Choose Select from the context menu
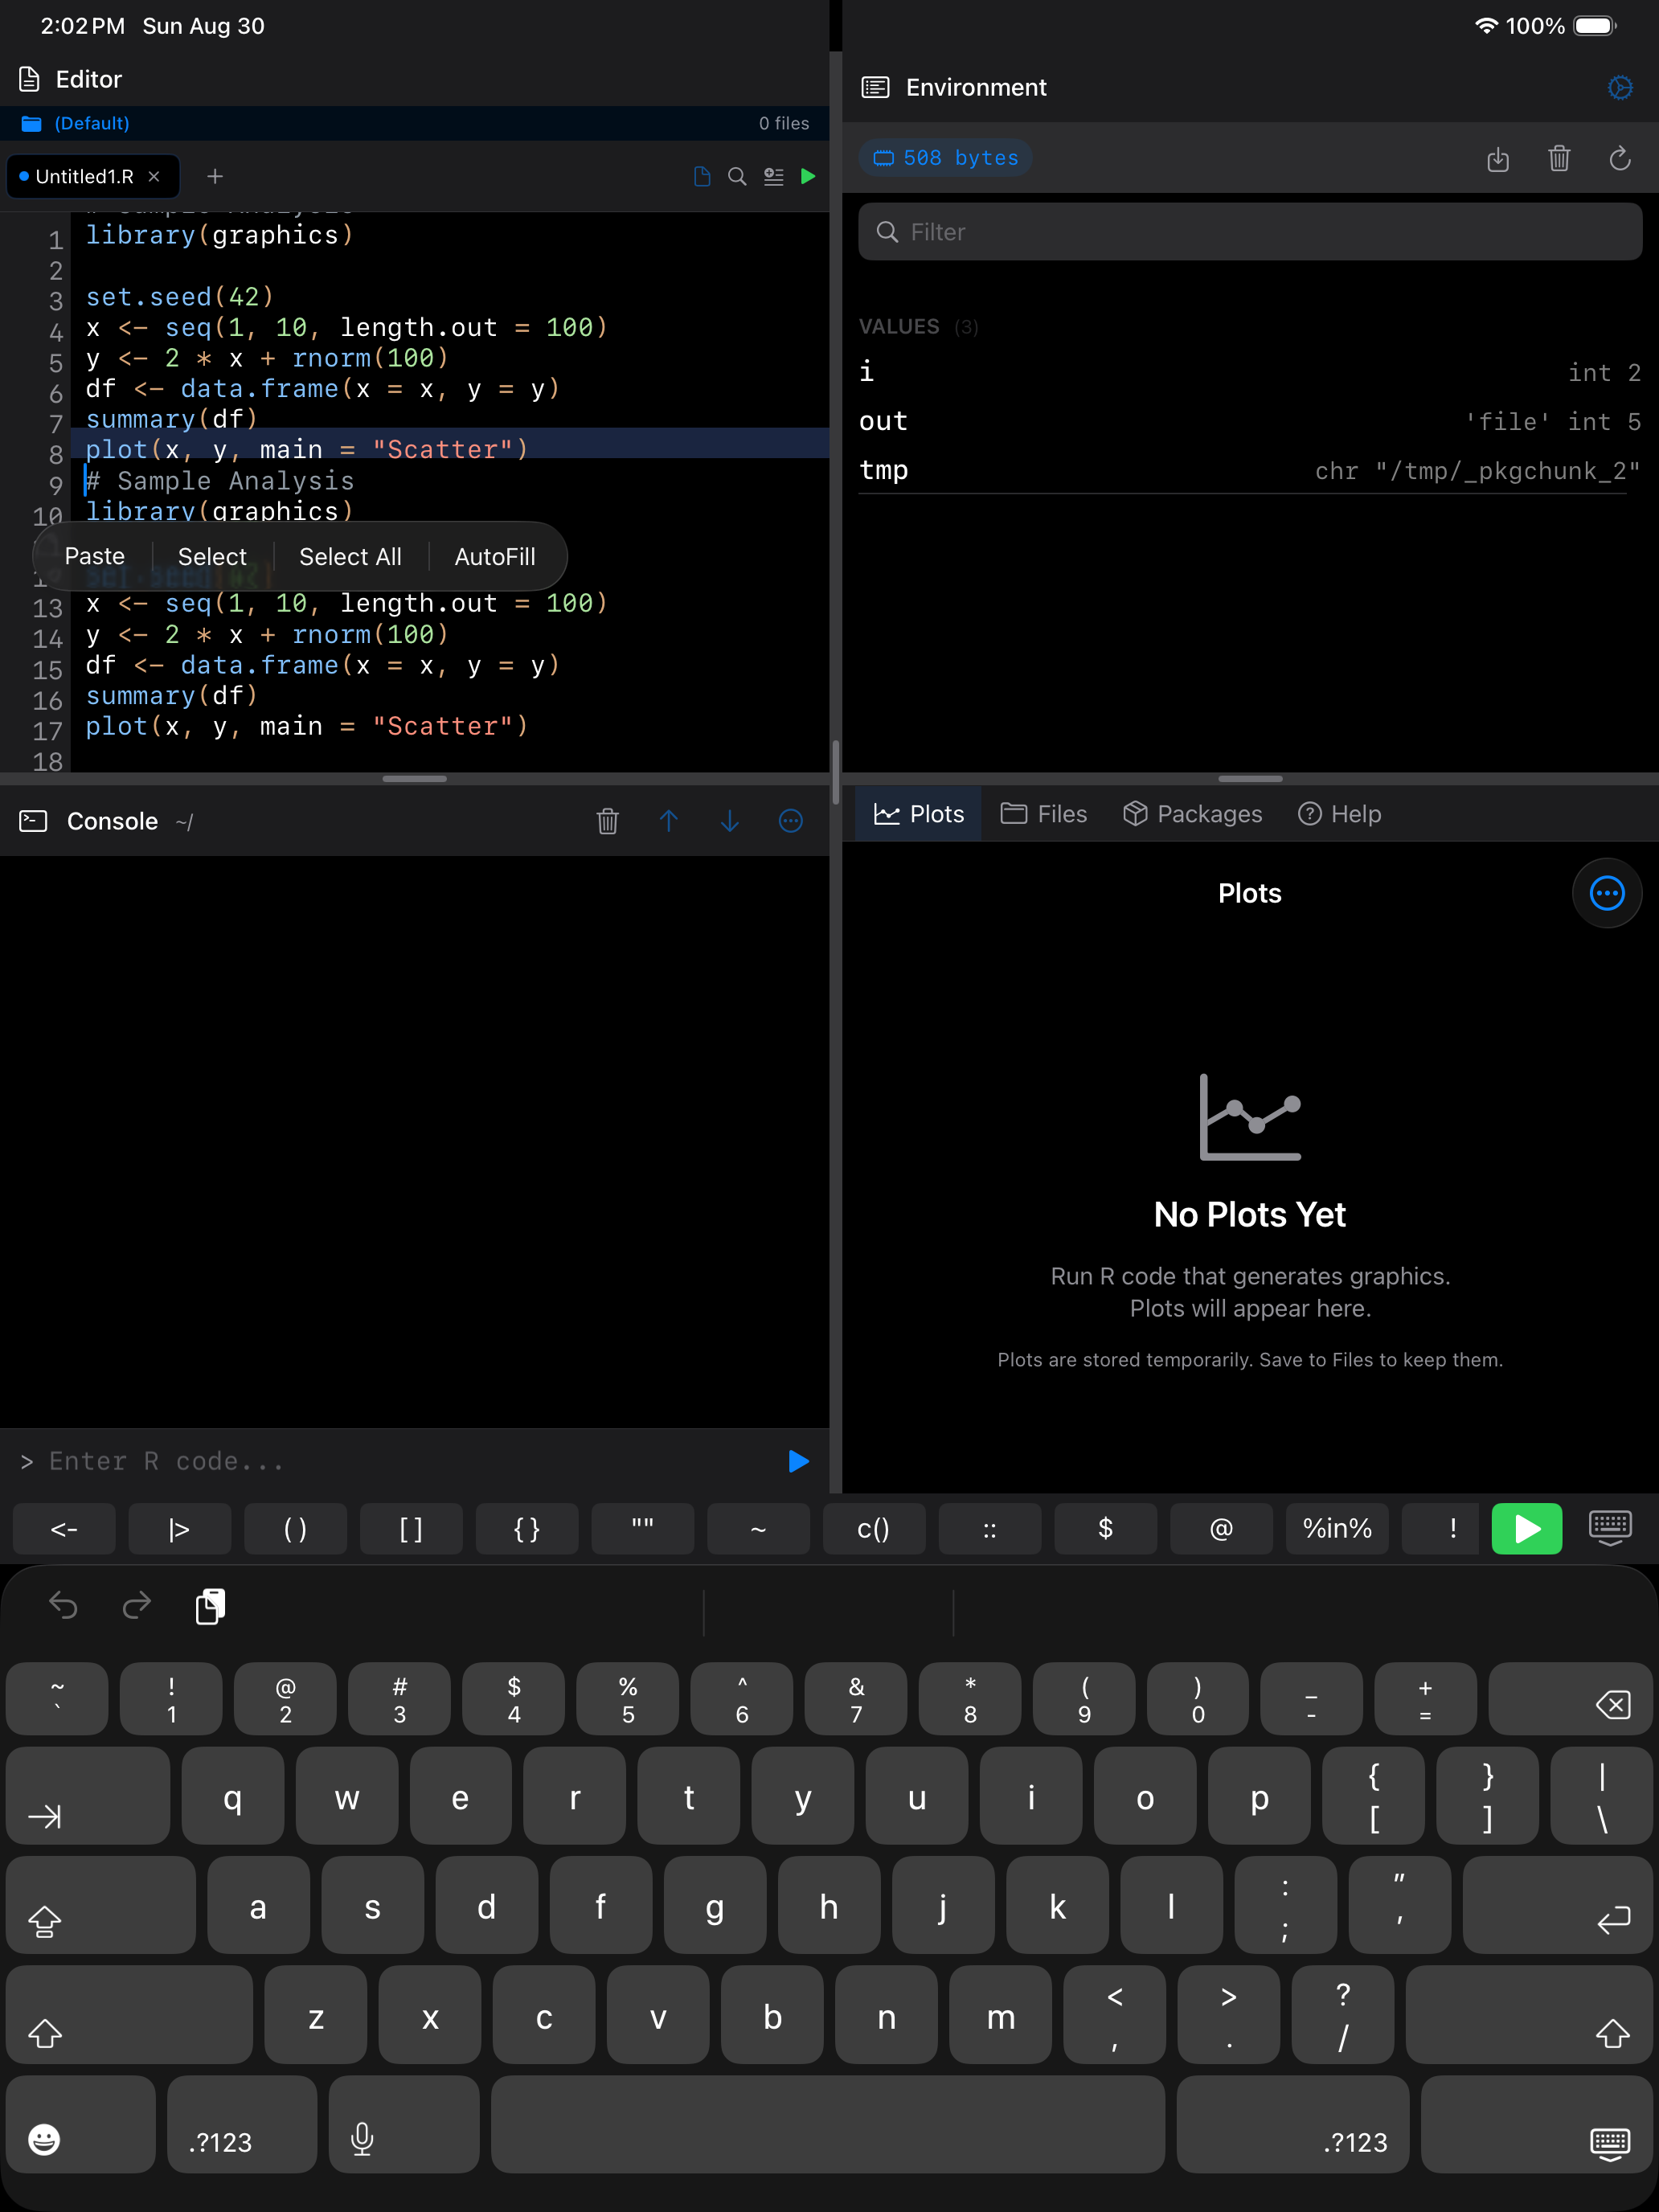 pos(212,556)
